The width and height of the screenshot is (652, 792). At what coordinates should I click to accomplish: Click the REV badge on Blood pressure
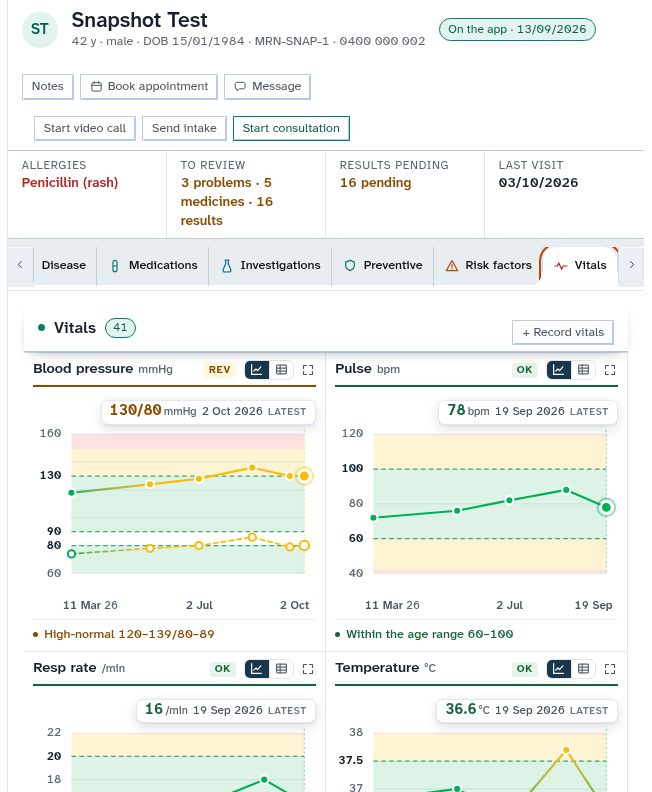[220, 370]
